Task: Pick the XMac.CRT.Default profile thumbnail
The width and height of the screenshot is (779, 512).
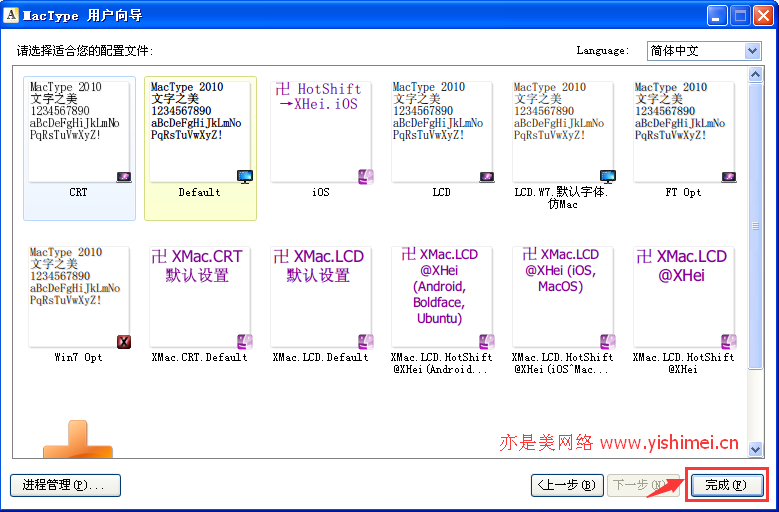Action: (x=200, y=297)
